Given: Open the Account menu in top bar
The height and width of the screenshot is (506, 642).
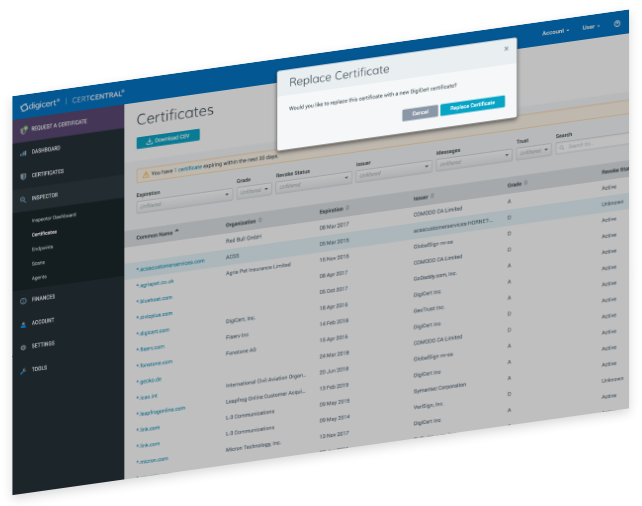Looking at the screenshot, I should 556,32.
